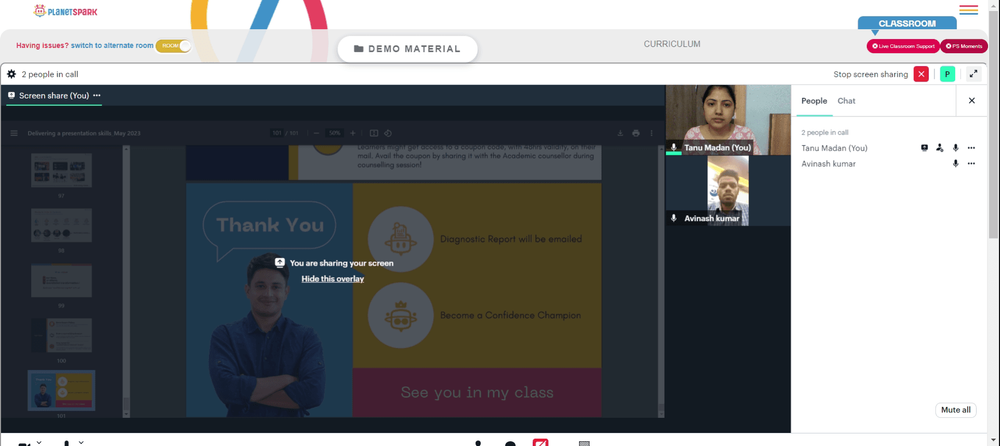
Task: Click the person icon in Tanu Madan row
Action: coord(939,148)
